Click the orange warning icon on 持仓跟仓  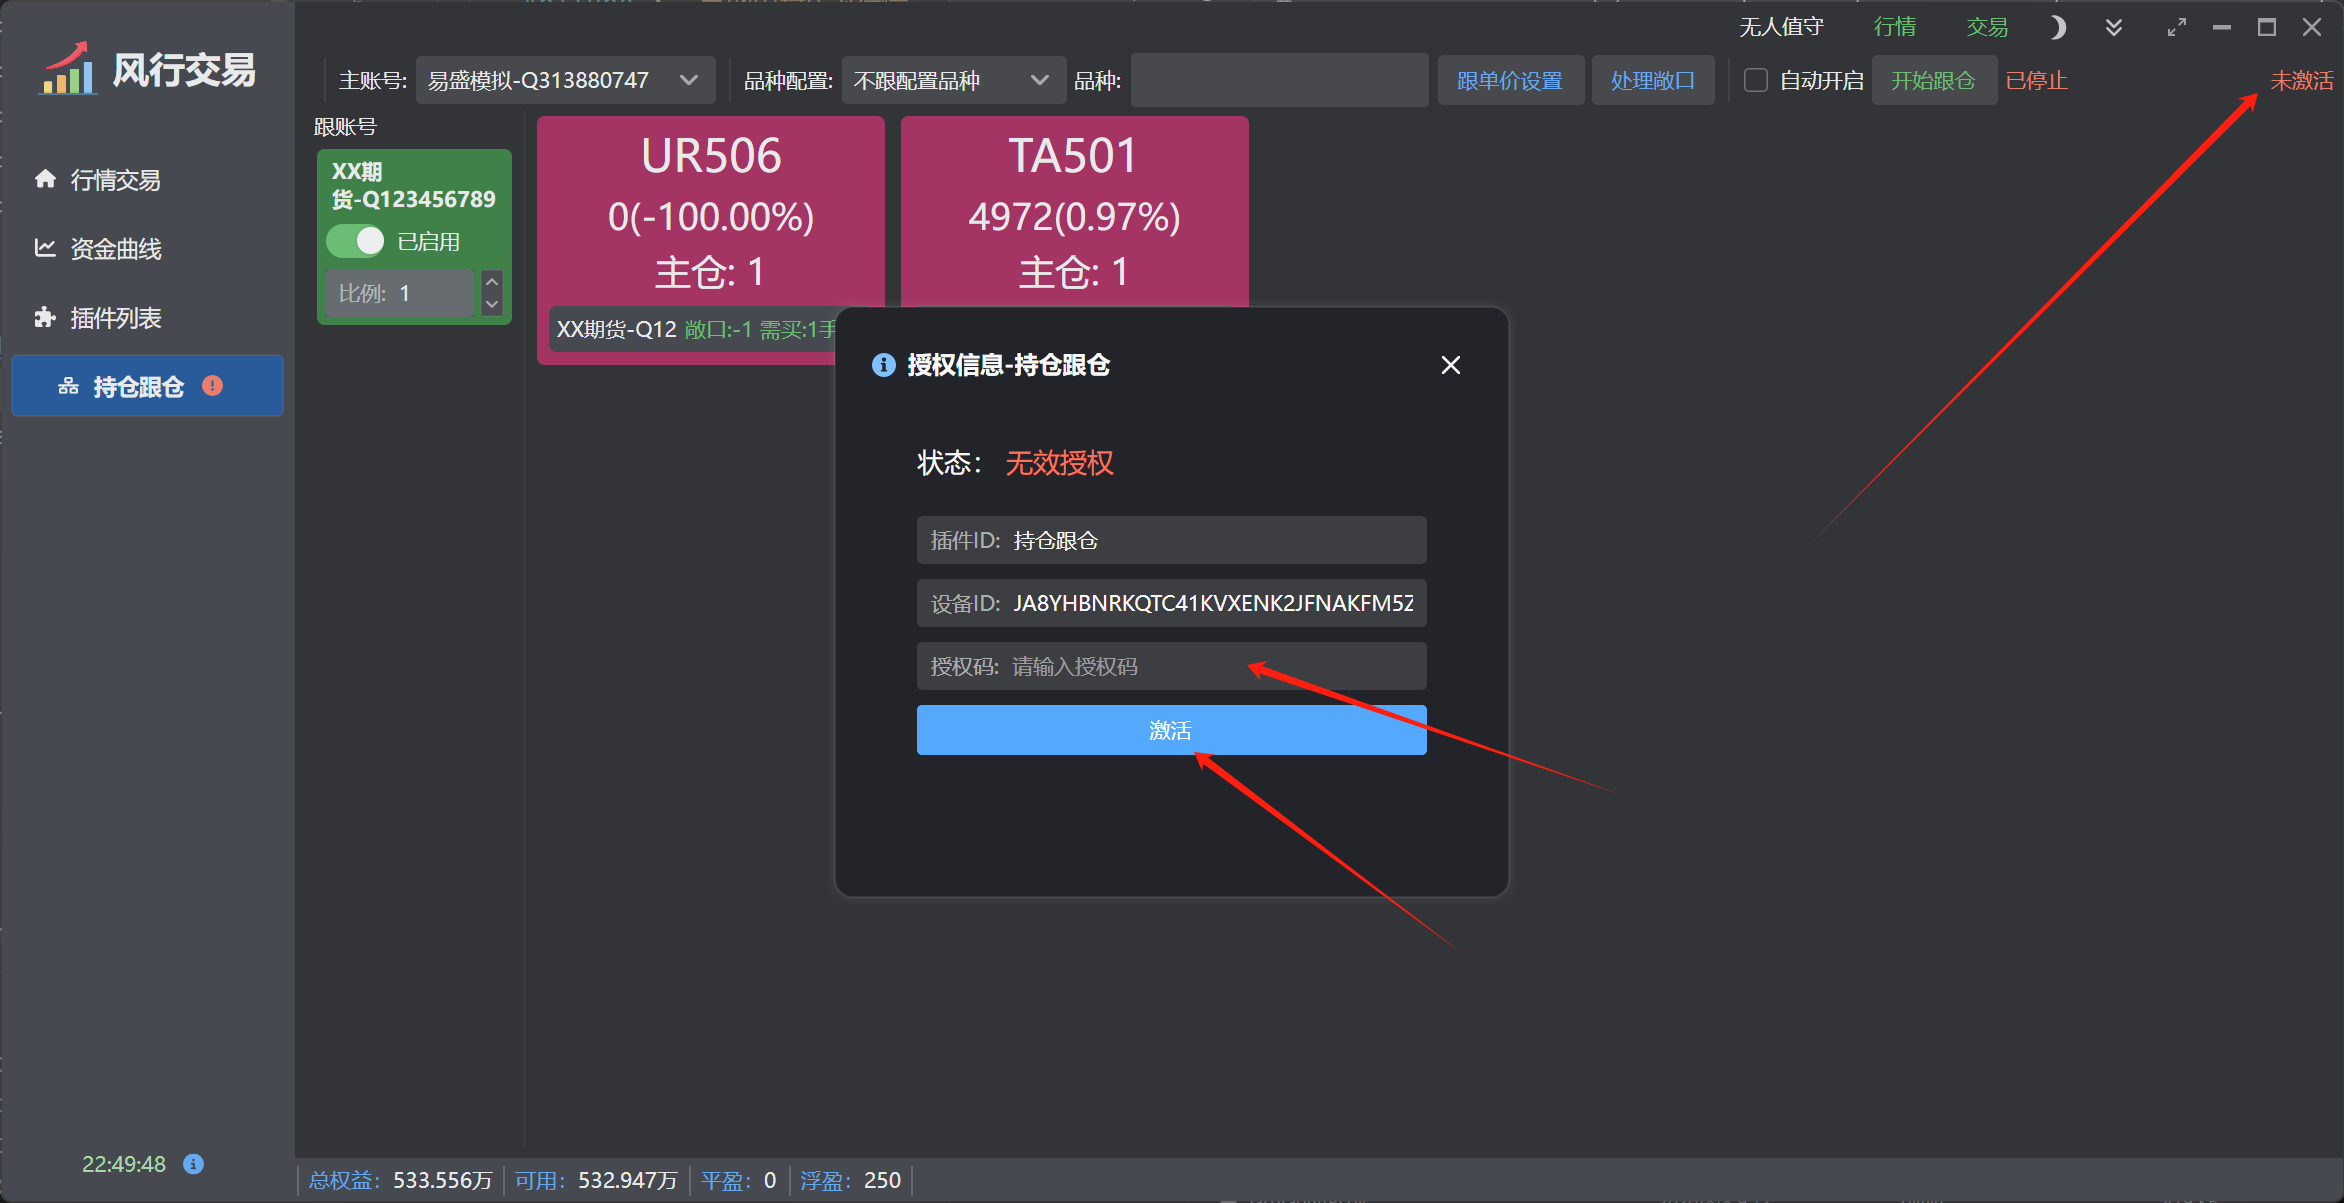tap(212, 386)
